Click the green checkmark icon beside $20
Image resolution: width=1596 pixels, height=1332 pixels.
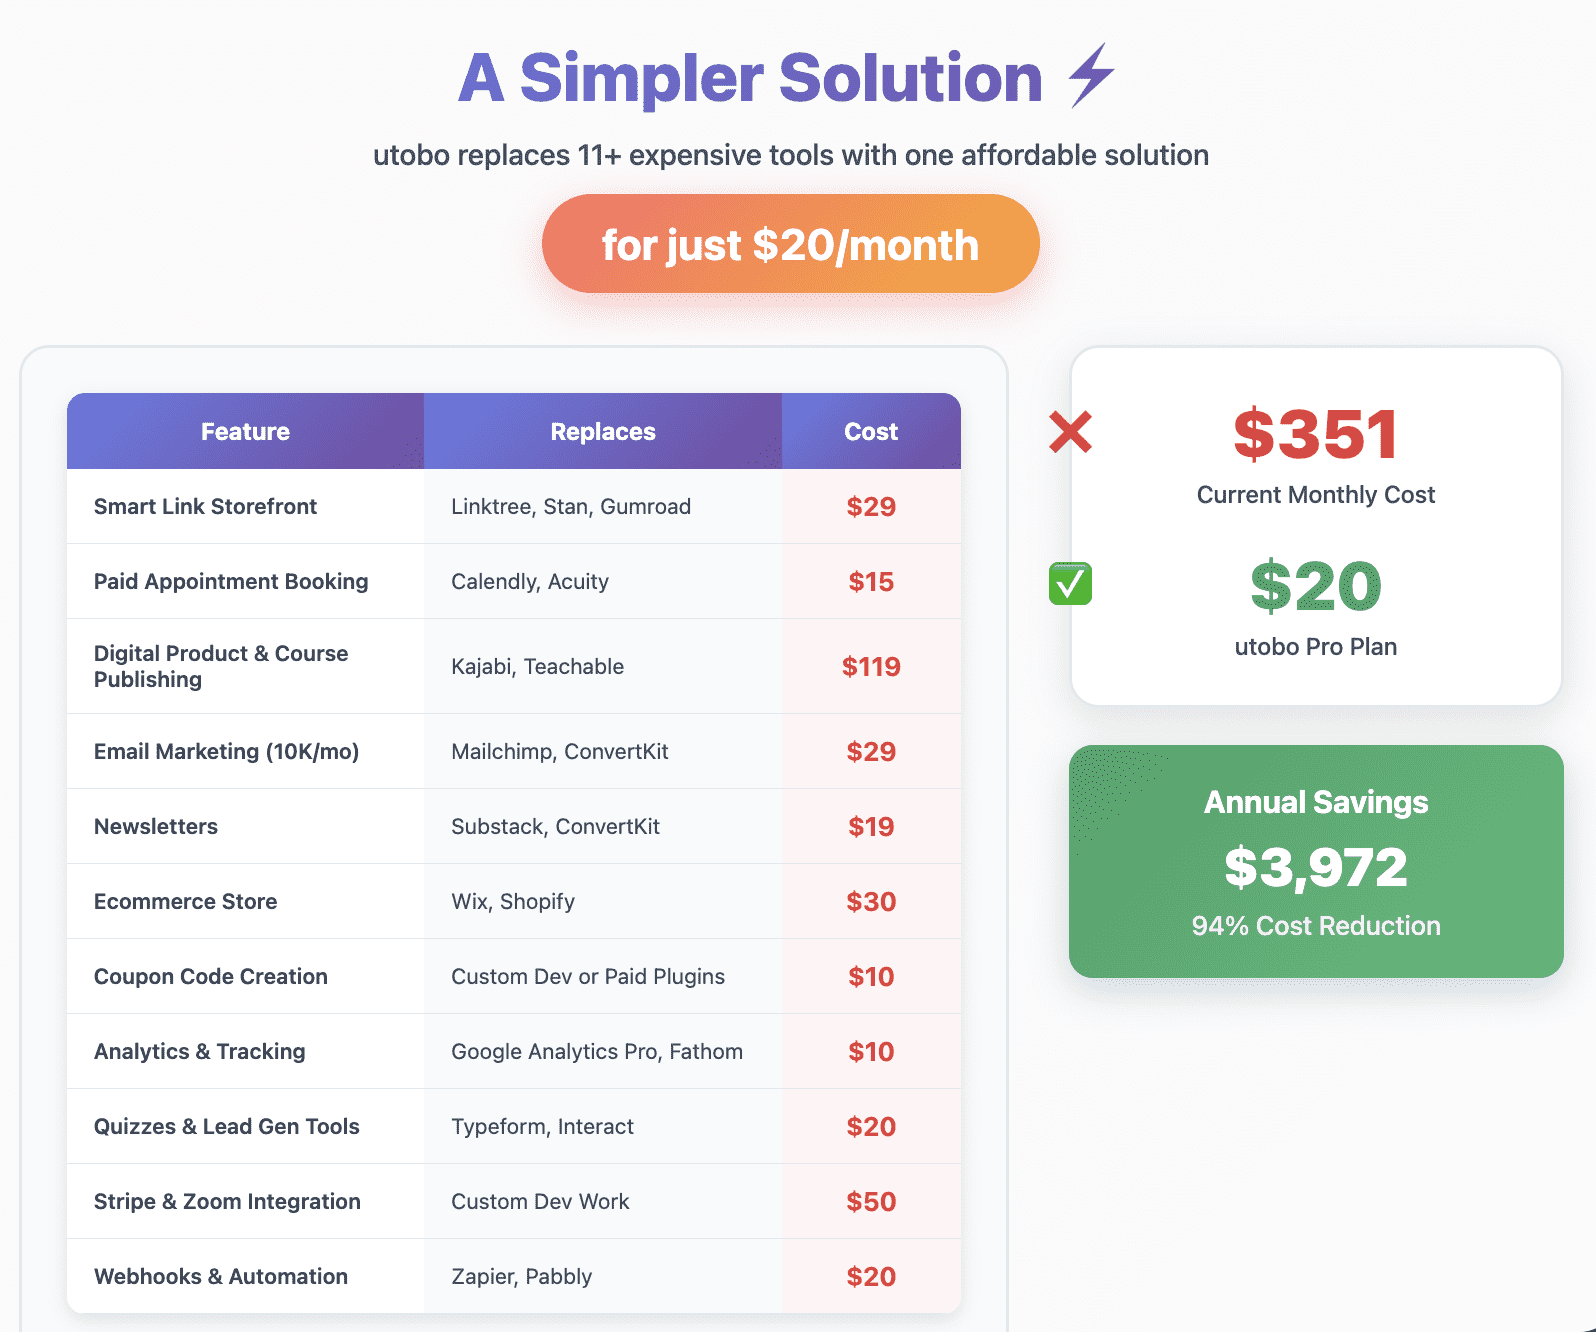pos(1070,584)
